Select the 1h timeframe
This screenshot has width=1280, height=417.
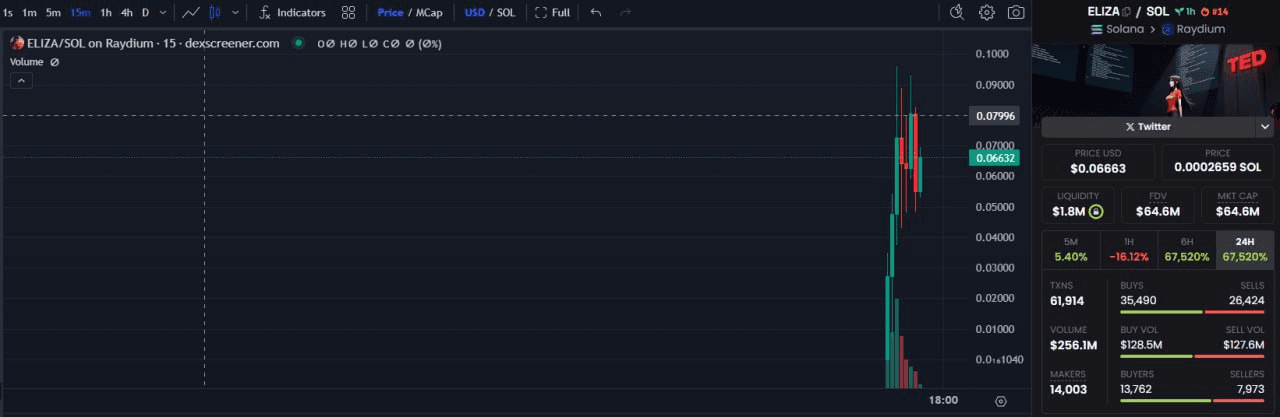click(106, 13)
